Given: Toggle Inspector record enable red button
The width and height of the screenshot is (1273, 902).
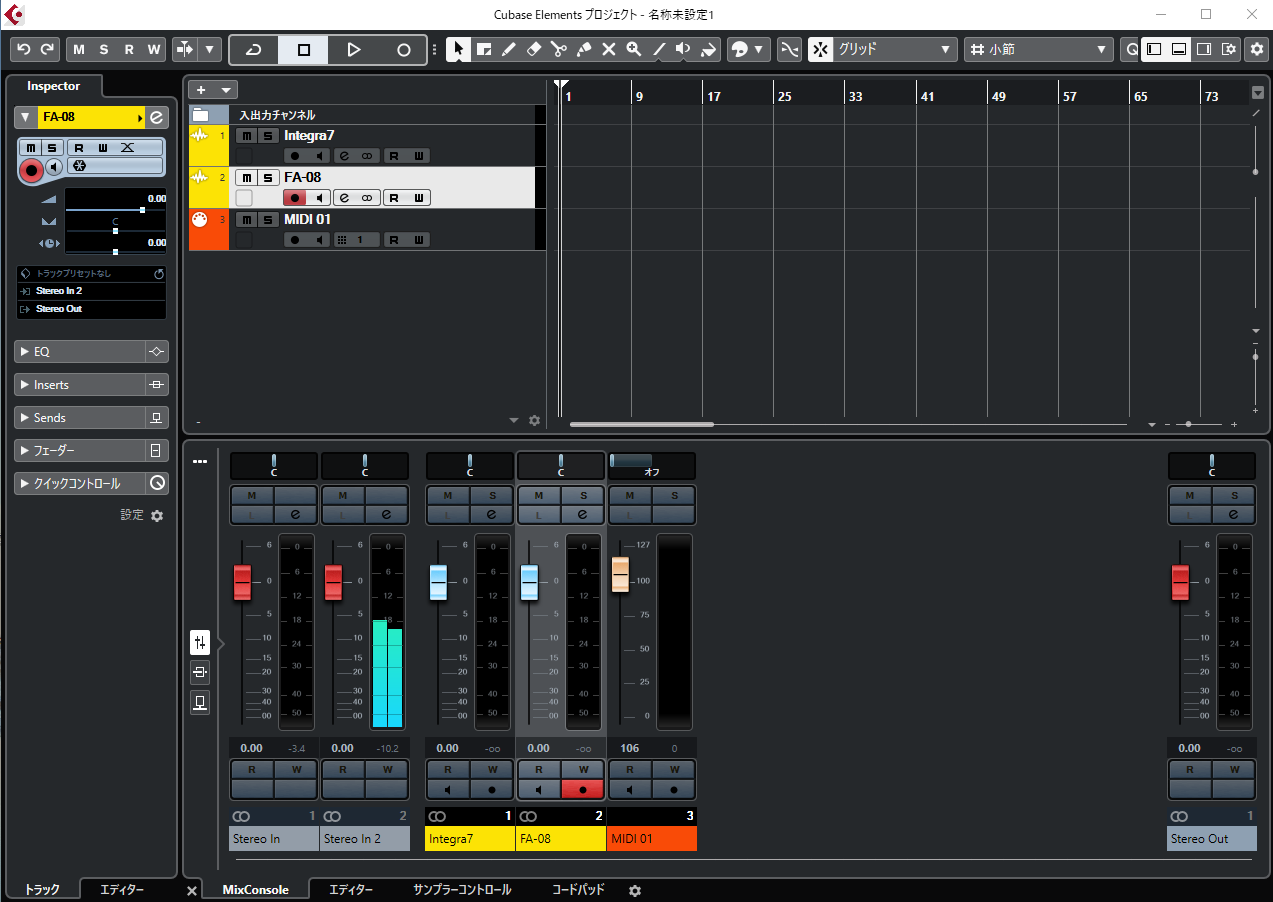Looking at the screenshot, I should [x=31, y=171].
